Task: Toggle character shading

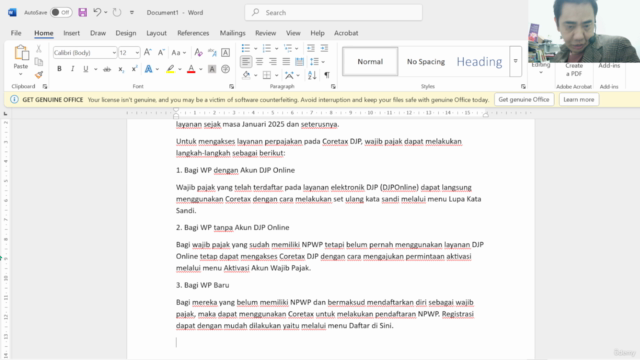Action: pyautogui.click(x=212, y=69)
